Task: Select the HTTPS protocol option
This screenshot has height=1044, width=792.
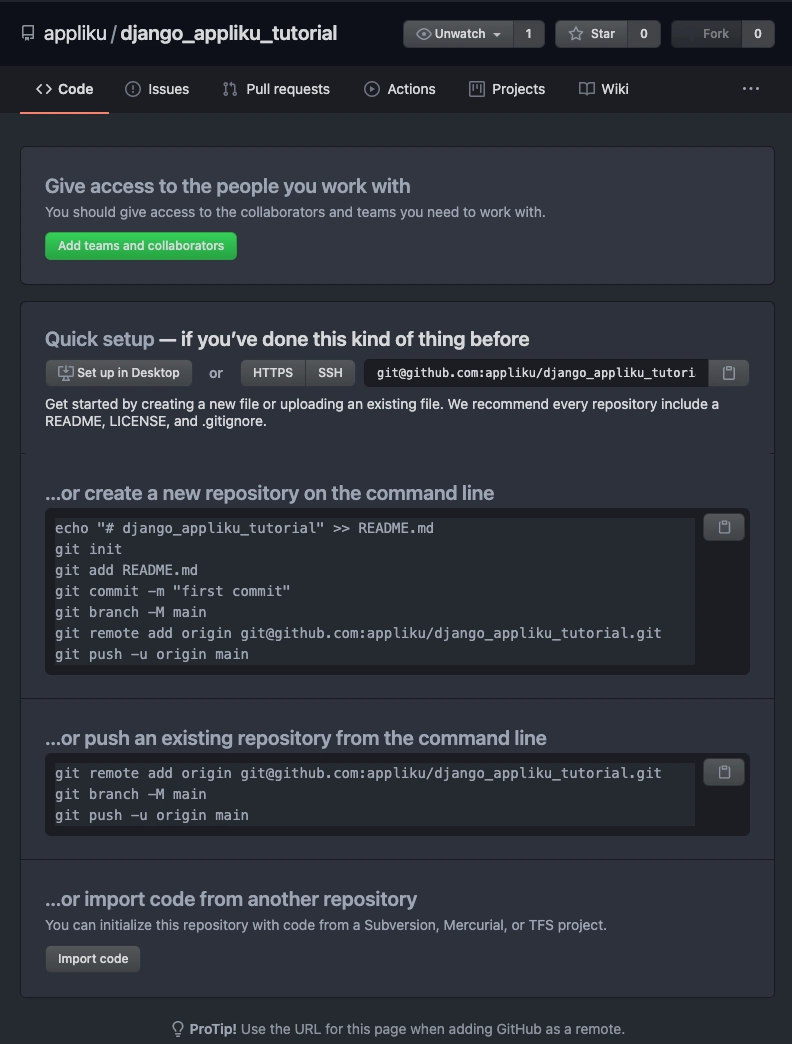Action: click(273, 373)
